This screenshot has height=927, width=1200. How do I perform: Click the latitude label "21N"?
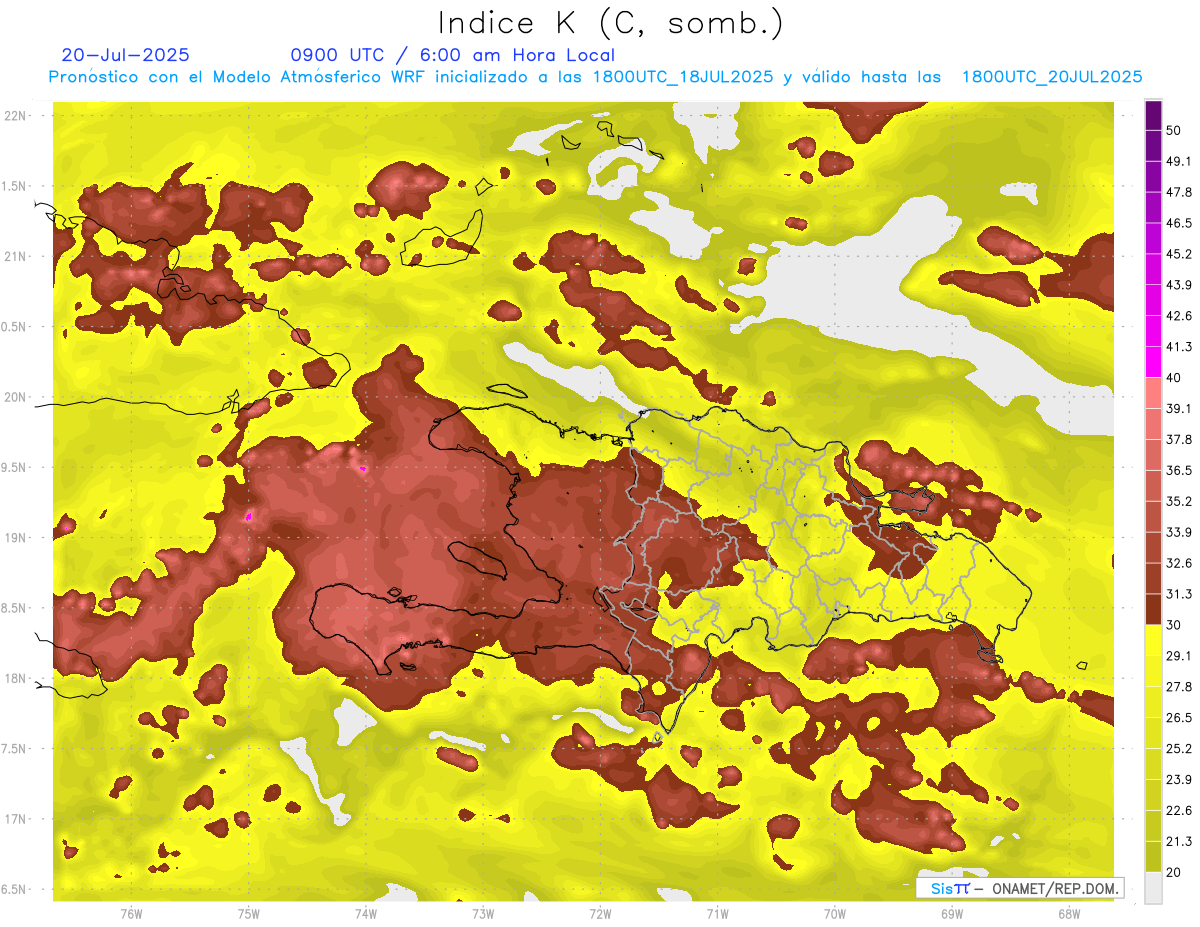pos(15,256)
